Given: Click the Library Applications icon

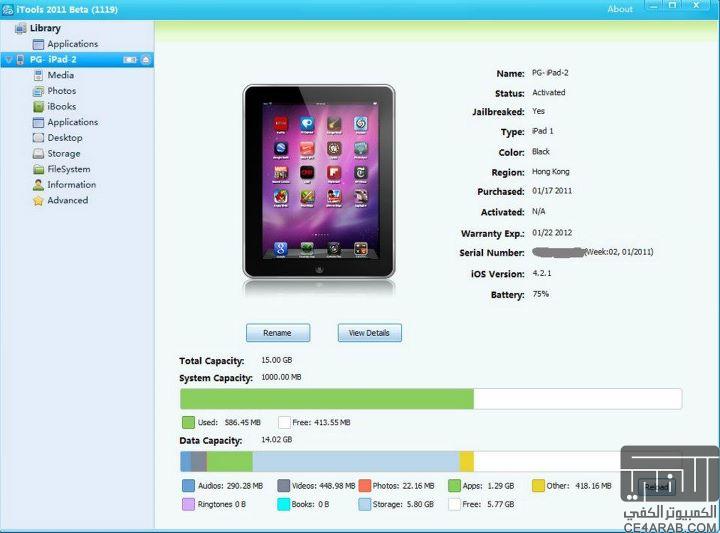Looking at the screenshot, I should click(x=39, y=44).
